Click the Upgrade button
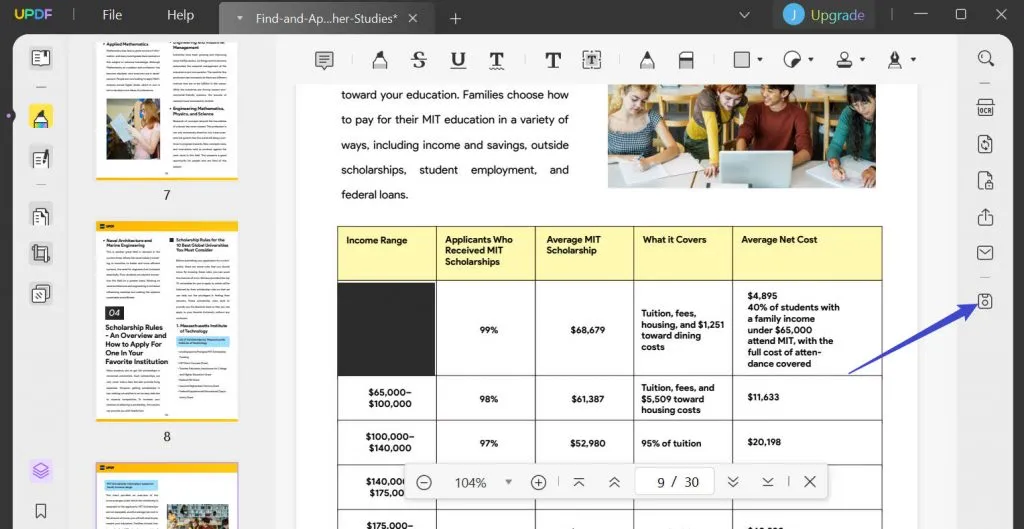The image size is (1024, 529). (x=837, y=15)
